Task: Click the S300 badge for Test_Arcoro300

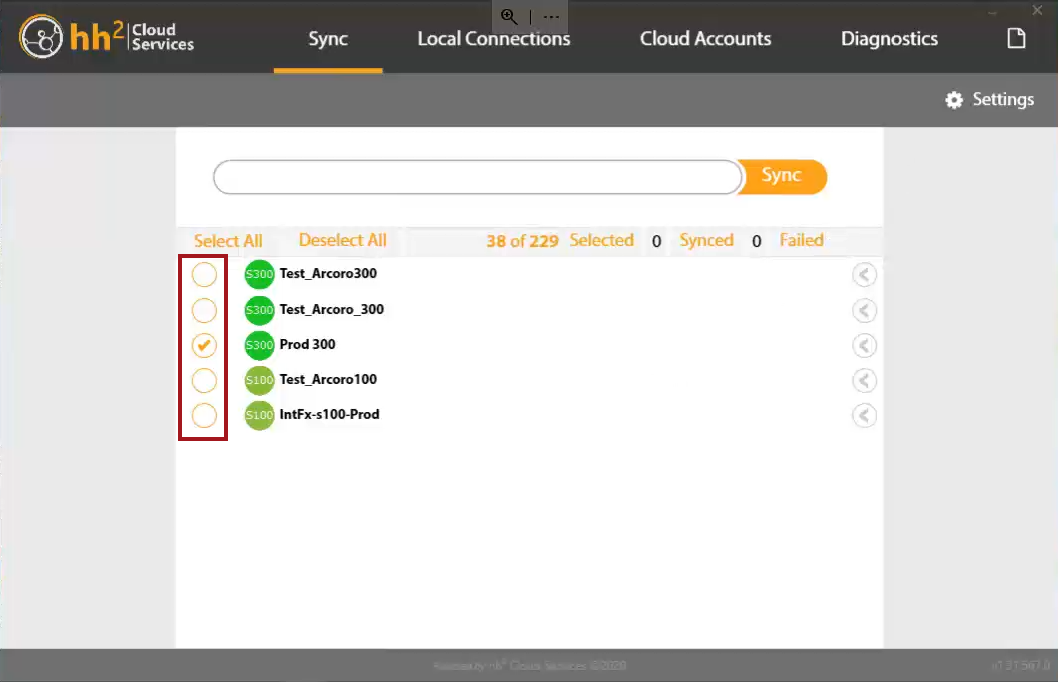Action: click(x=259, y=274)
